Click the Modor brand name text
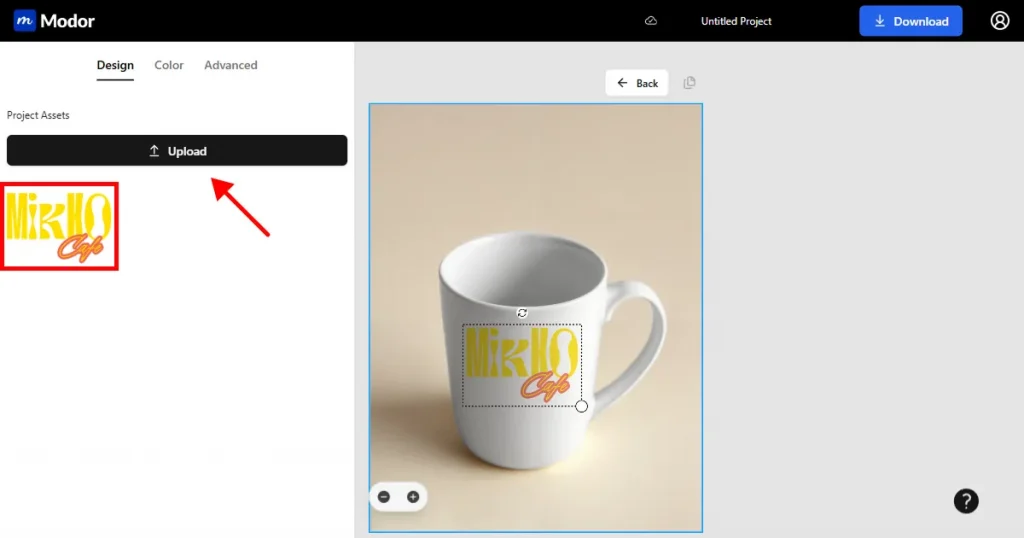Image resolution: width=1024 pixels, height=538 pixels. coord(67,21)
